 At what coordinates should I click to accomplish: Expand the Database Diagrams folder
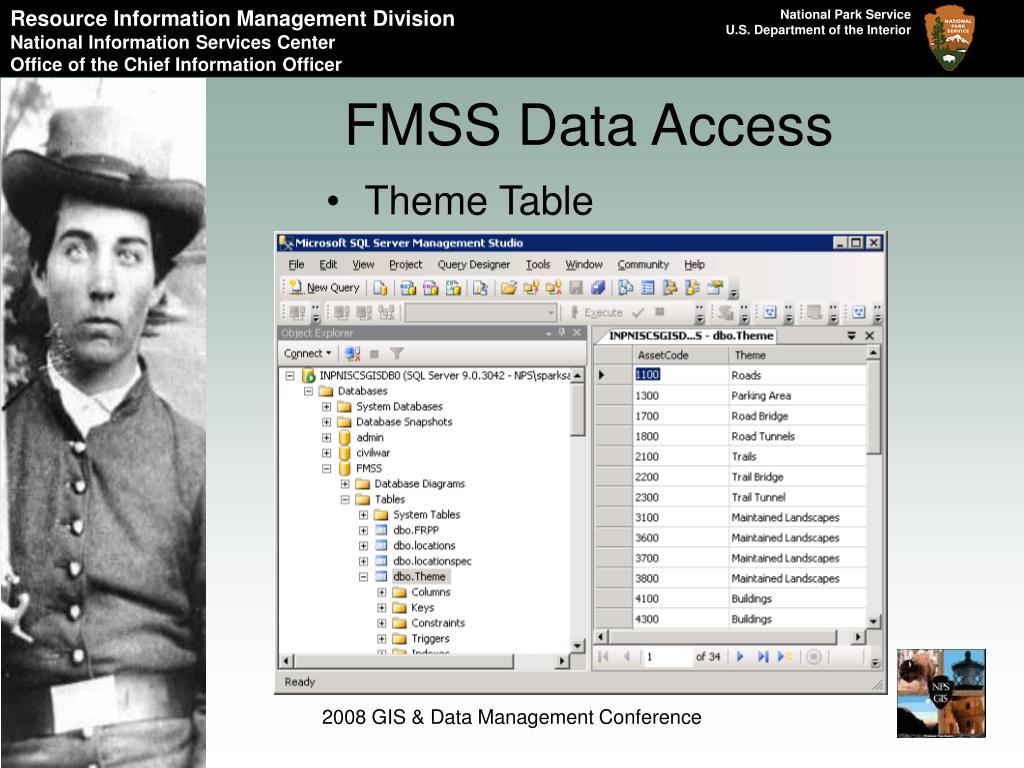point(345,484)
